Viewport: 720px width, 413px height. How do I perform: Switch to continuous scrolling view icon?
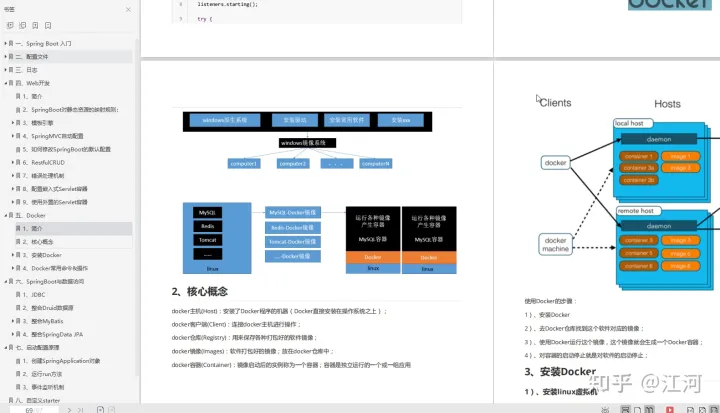click(625, 409)
